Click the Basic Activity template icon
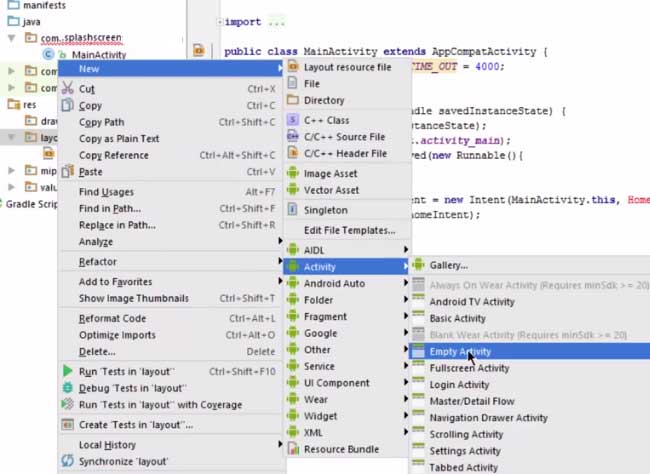Screen dimensions: 650x474 418,318
